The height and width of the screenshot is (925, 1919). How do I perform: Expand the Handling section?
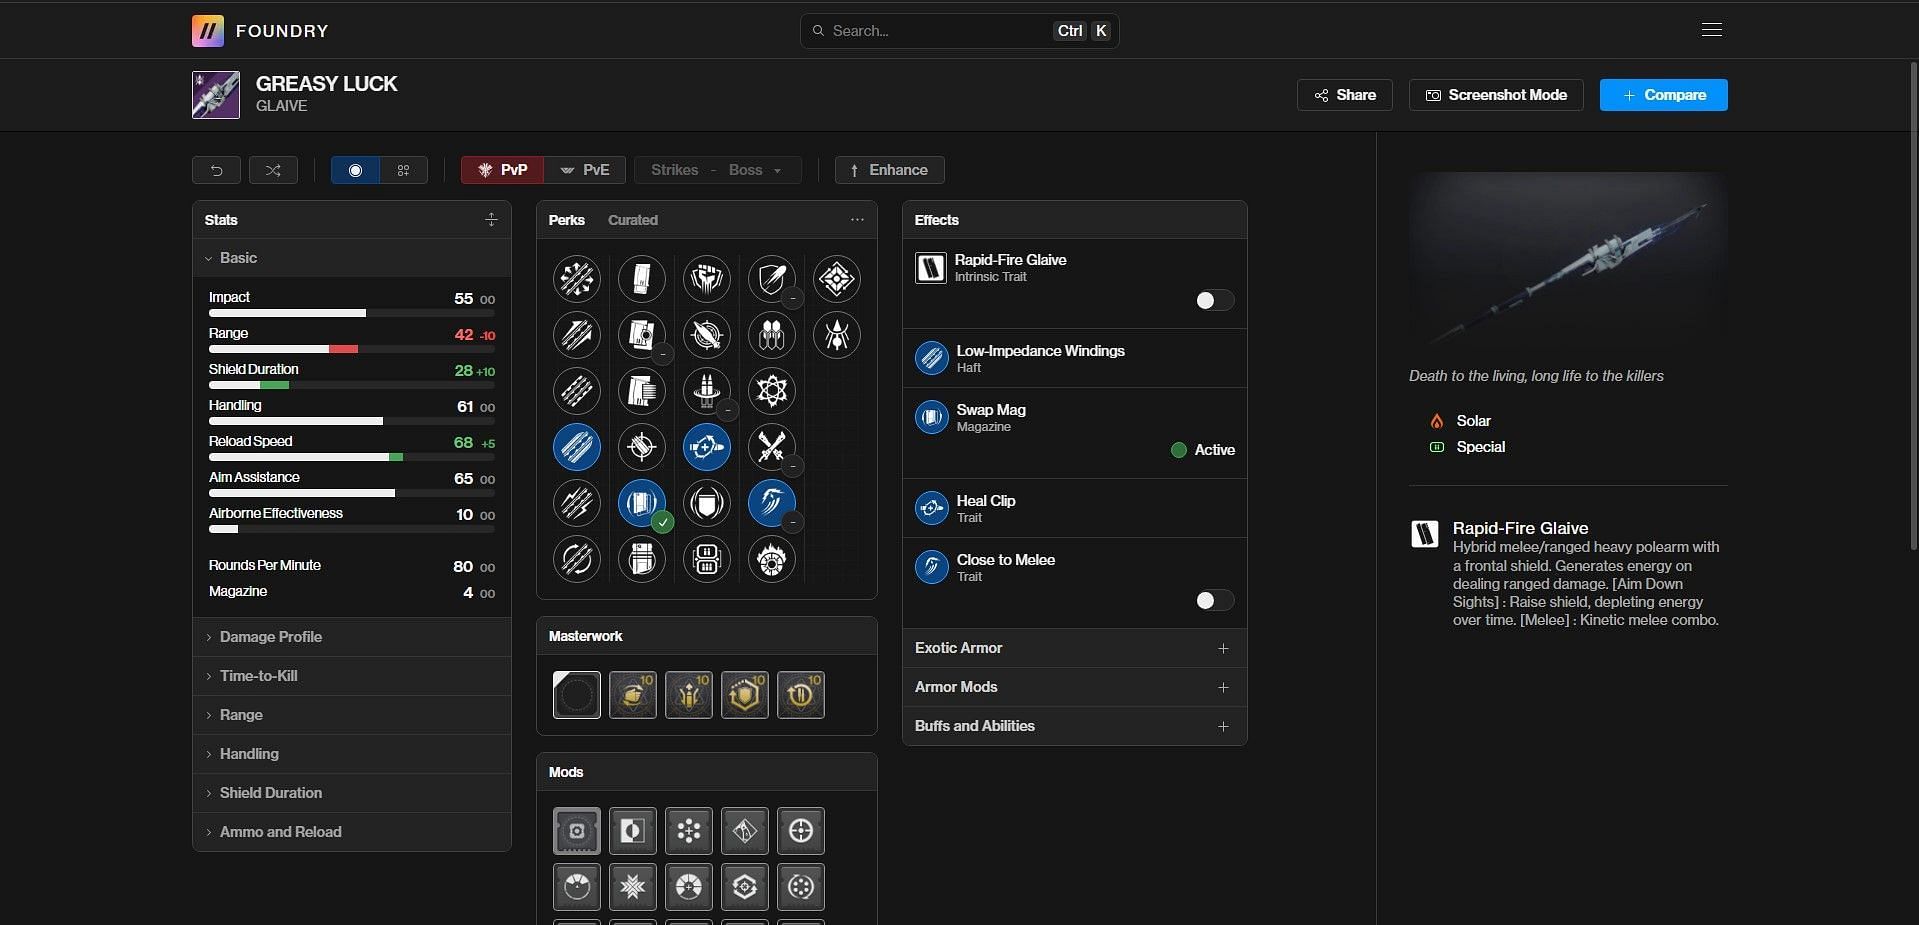[x=352, y=754]
